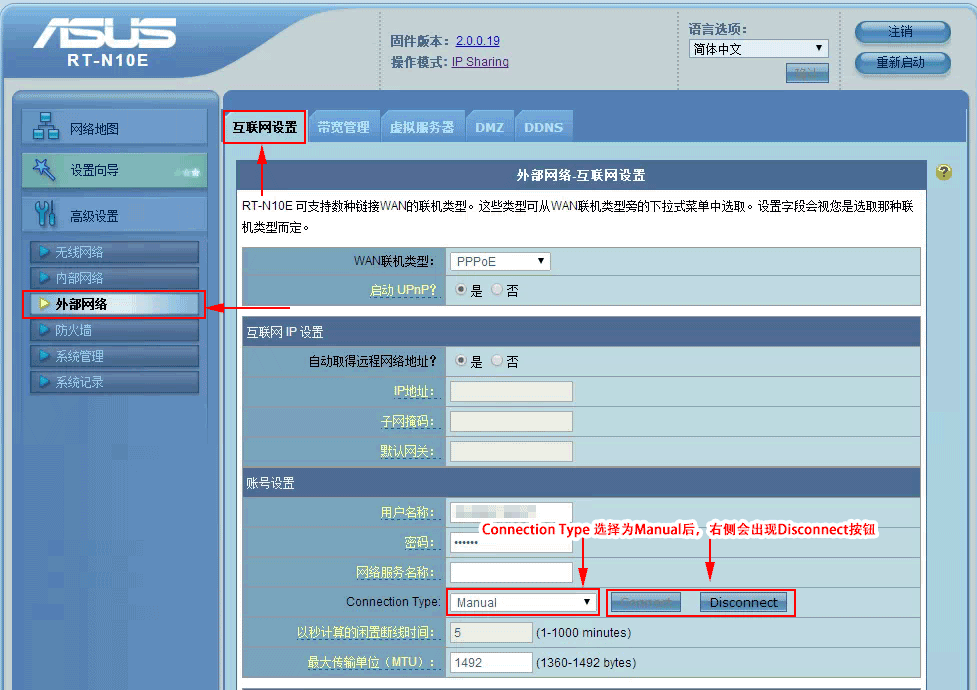977x690 pixels.
Task: Click the 启动 UPnP? help label
Action: point(403,290)
